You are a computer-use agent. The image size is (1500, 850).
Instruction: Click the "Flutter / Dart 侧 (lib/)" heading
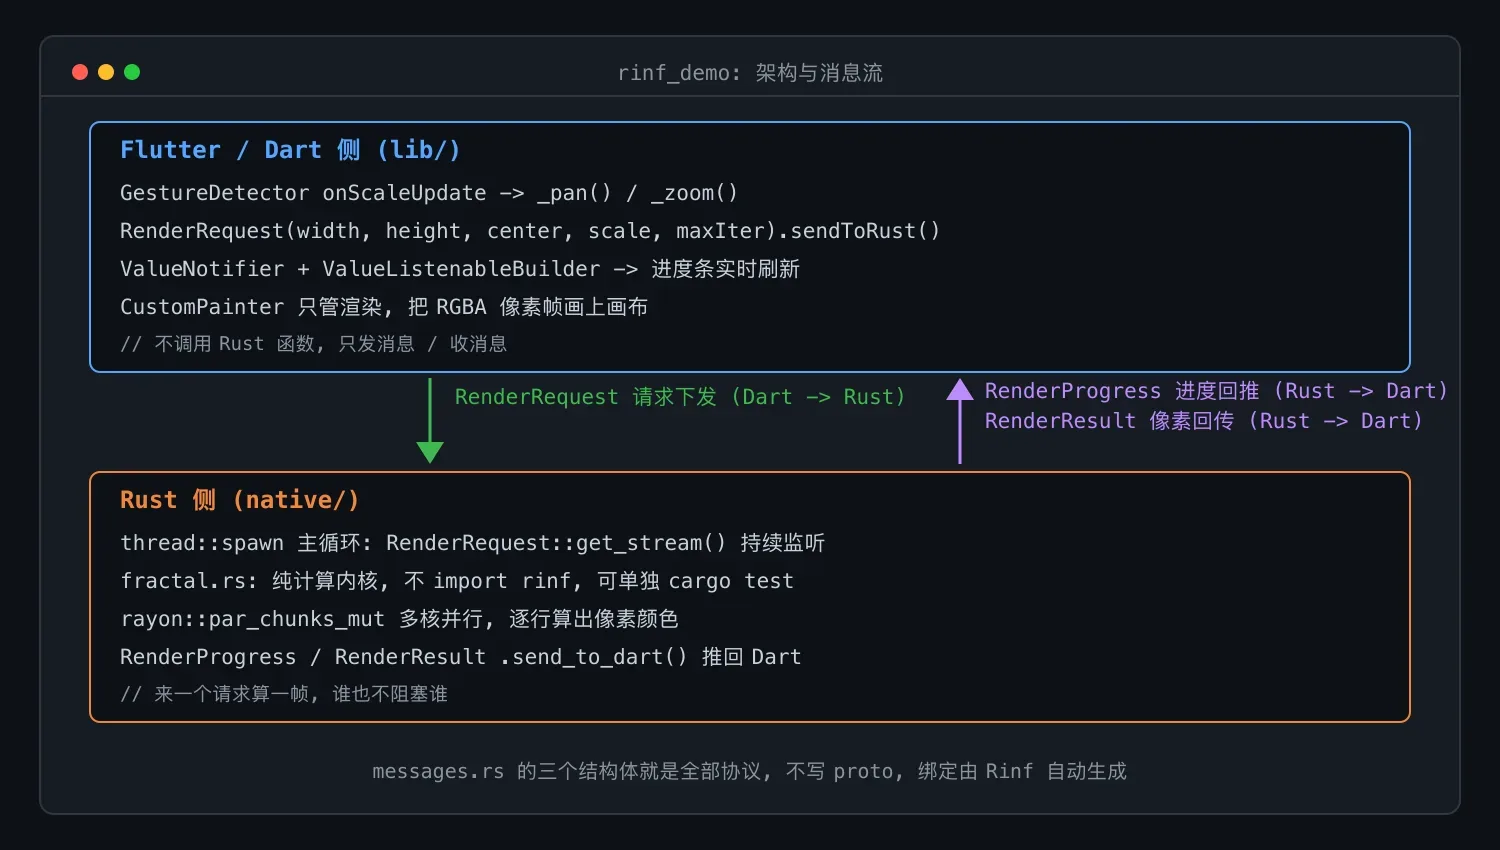[290, 150]
